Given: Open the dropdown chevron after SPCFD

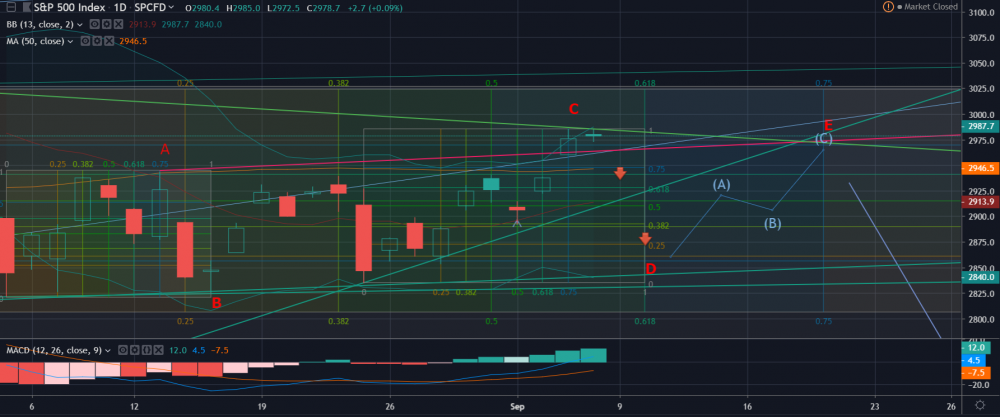Looking at the screenshot, I should pyautogui.click(x=170, y=8).
